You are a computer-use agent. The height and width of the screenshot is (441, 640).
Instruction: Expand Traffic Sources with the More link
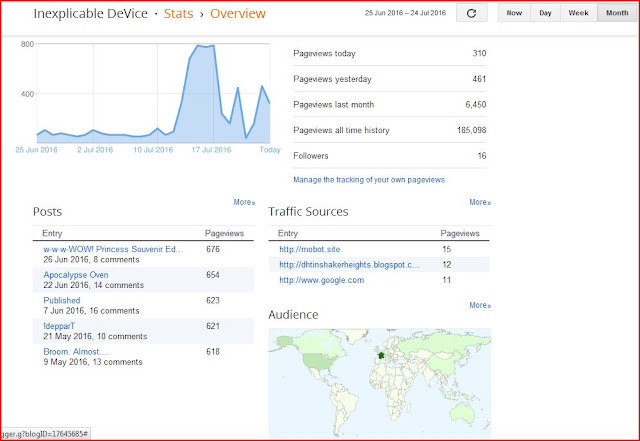click(x=480, y=202)
